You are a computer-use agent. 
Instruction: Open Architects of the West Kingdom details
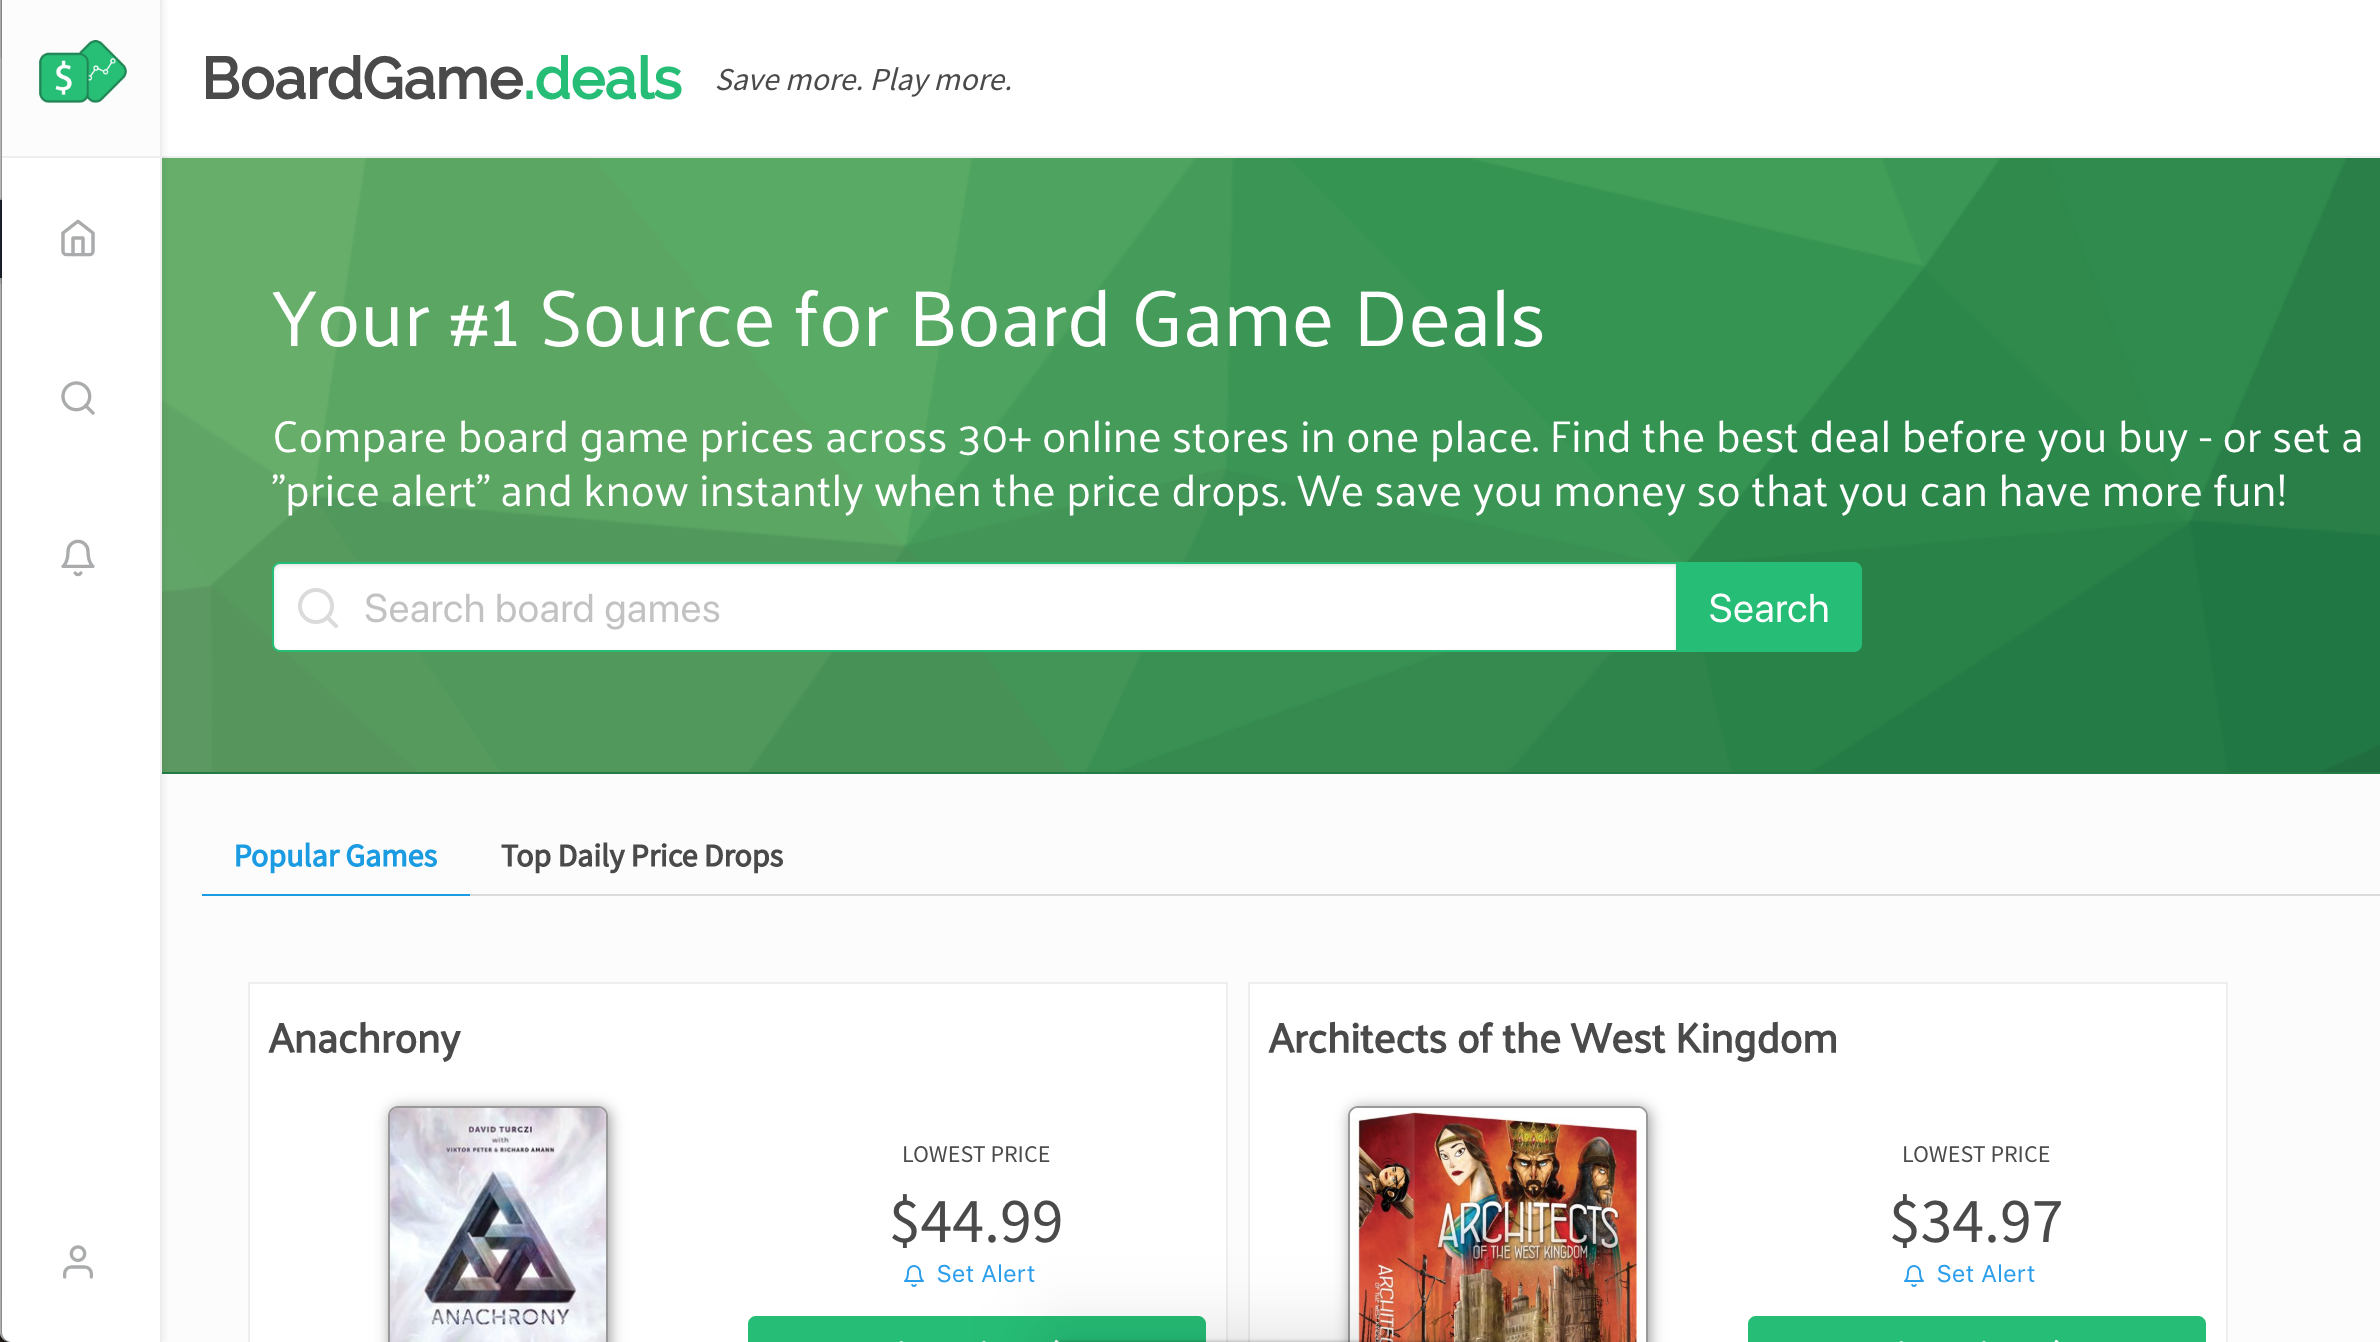1552,1038
